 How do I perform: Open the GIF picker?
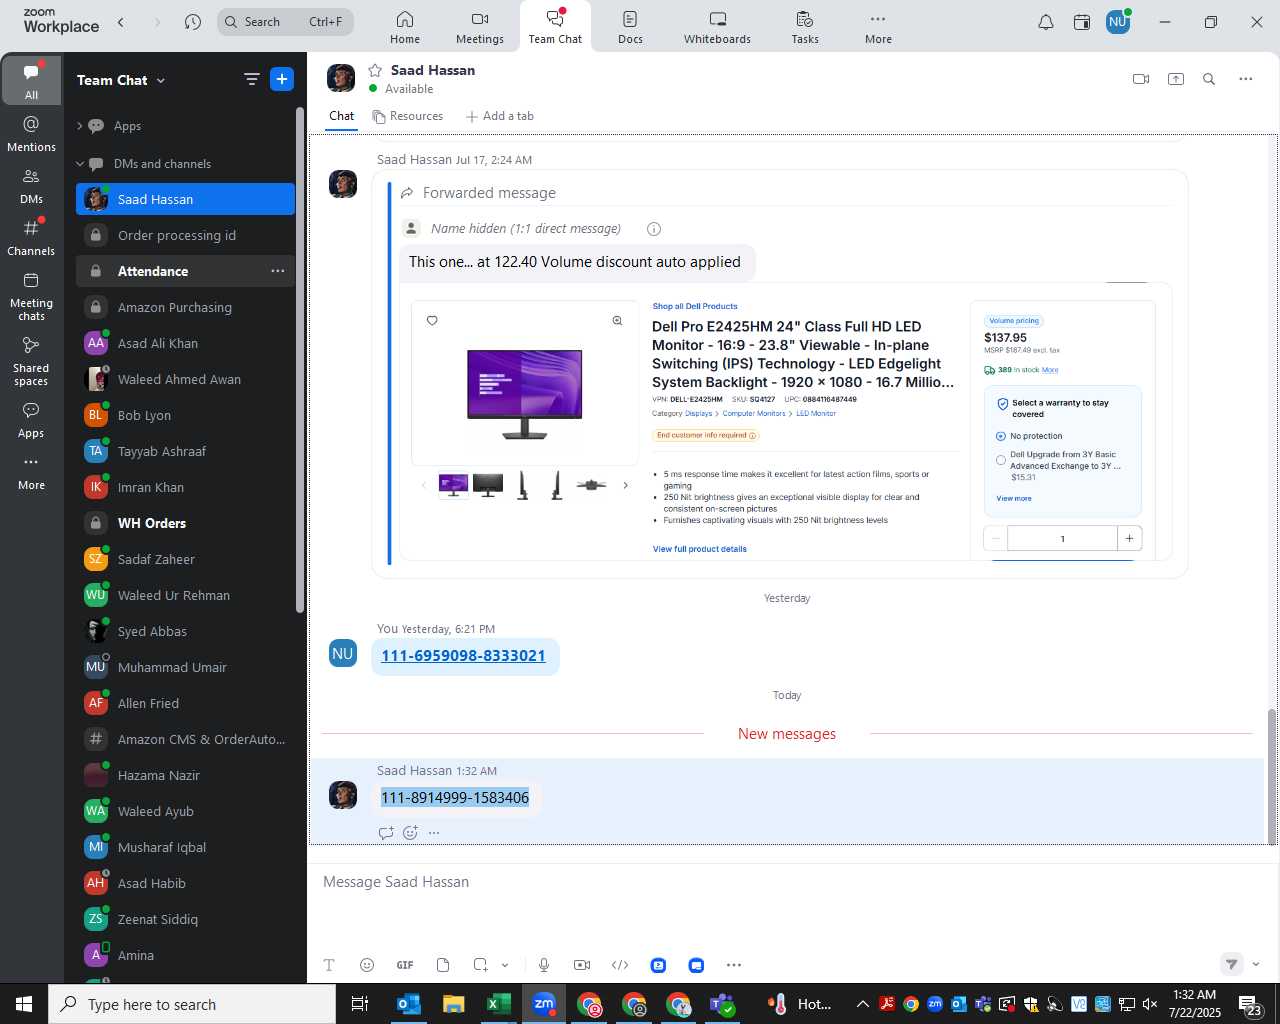[x=405, y=965]
